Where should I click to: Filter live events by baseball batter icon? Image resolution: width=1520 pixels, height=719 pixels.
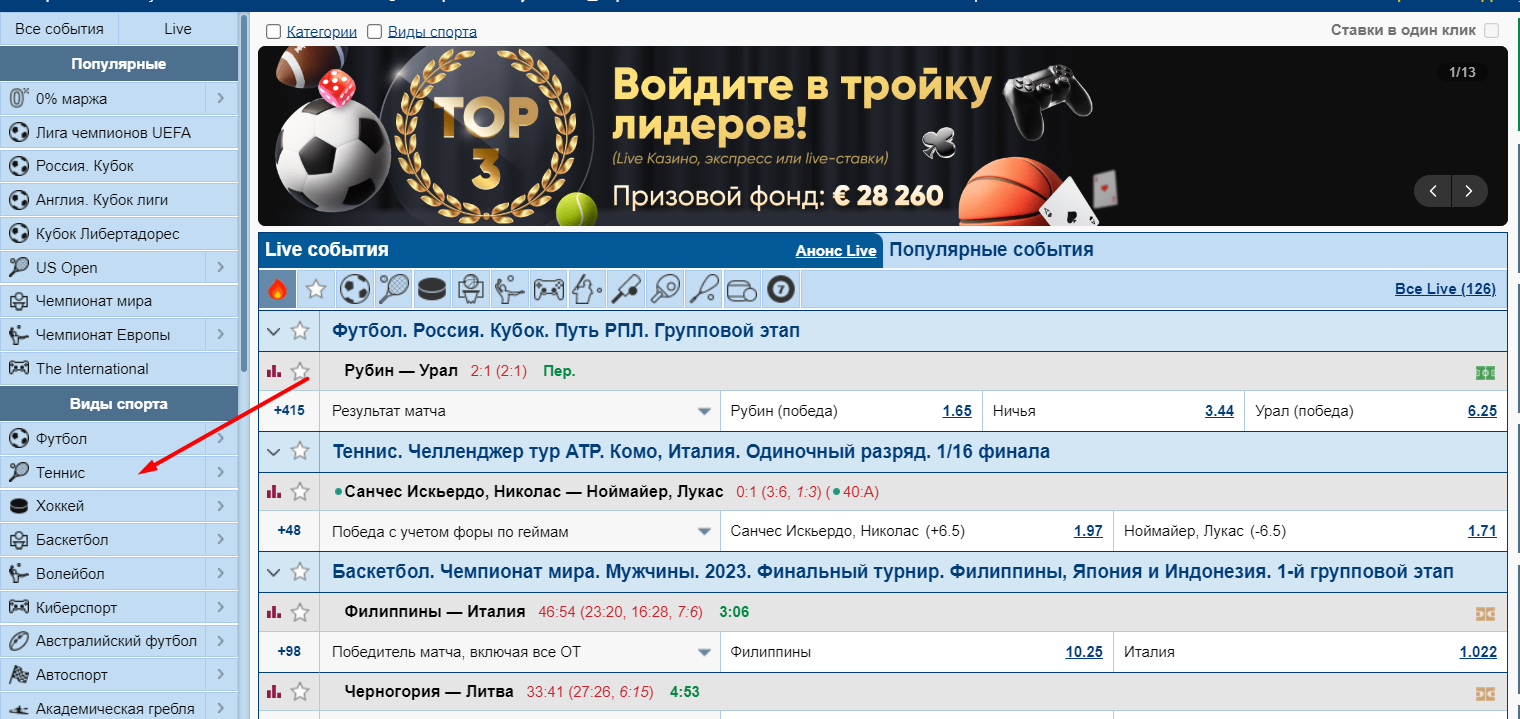(x=587, y=289)
